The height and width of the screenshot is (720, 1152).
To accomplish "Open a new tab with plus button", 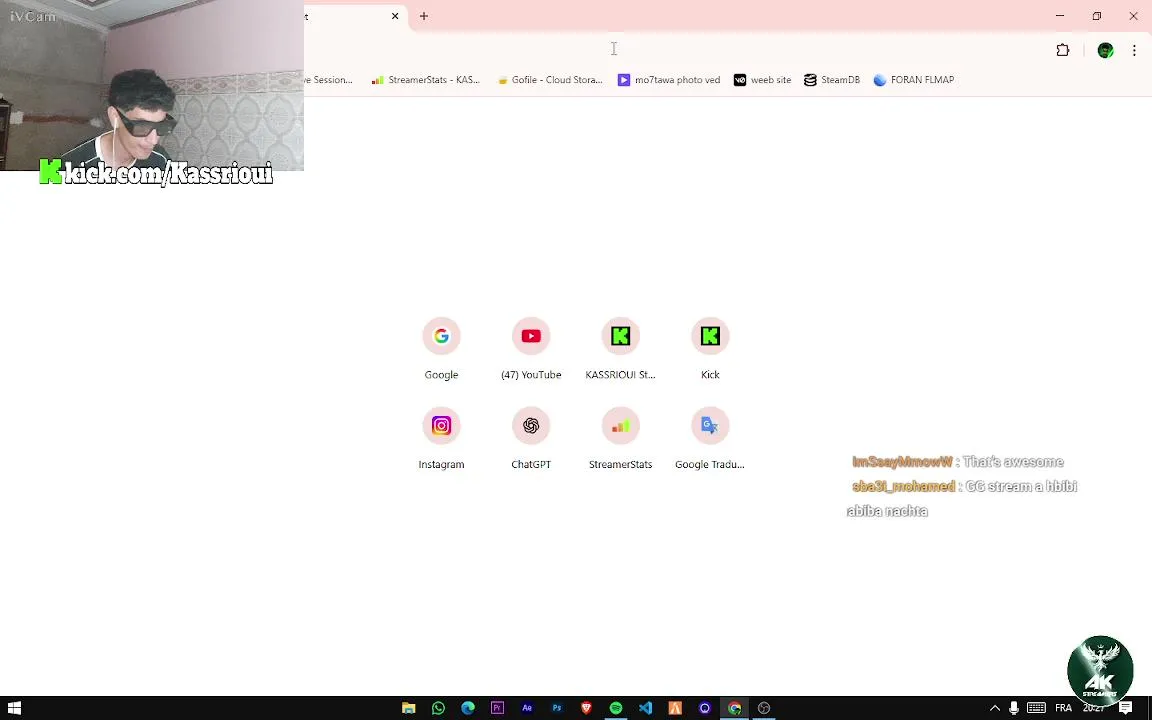I will tap(423, 16).
